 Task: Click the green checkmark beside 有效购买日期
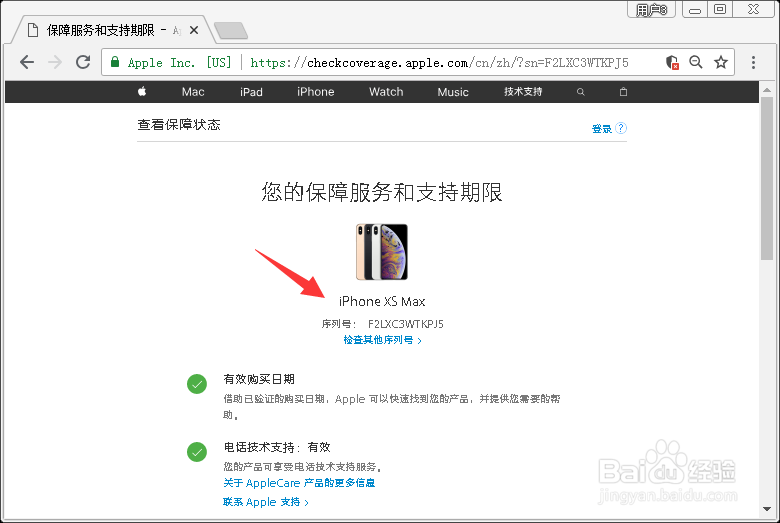(x=197, y=384)
